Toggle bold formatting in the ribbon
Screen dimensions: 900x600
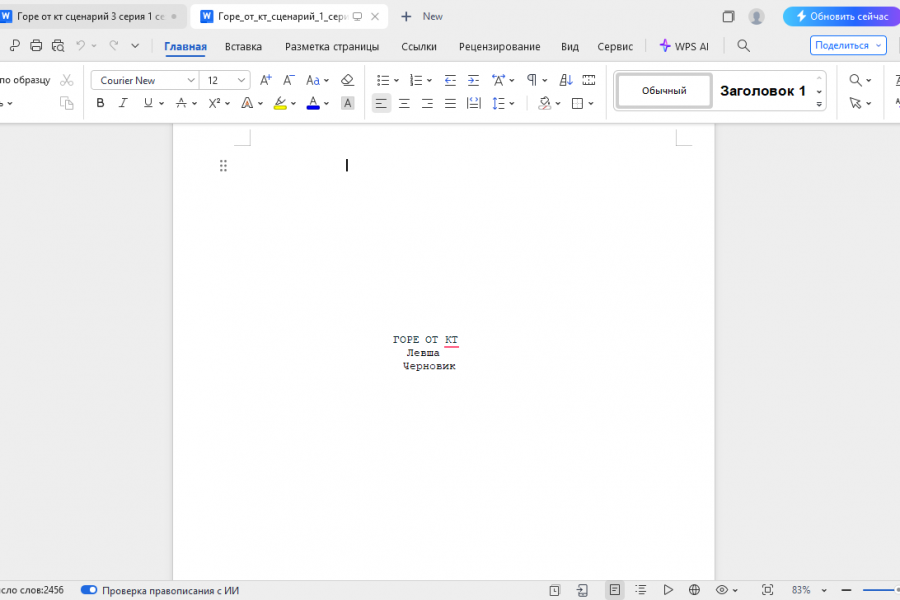coord(100,103)
